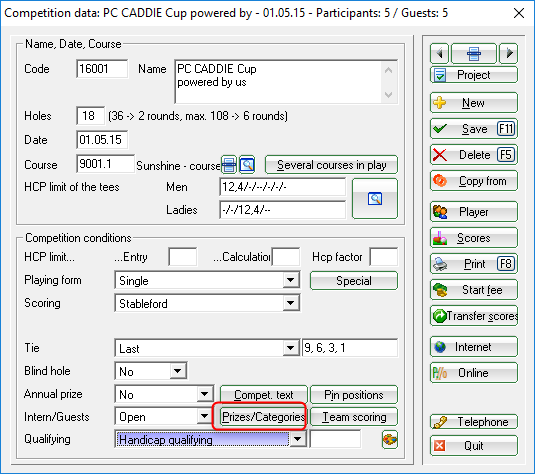
Task: Open the color palette icon beside Qualifying
Action: (x=390, y=439)
